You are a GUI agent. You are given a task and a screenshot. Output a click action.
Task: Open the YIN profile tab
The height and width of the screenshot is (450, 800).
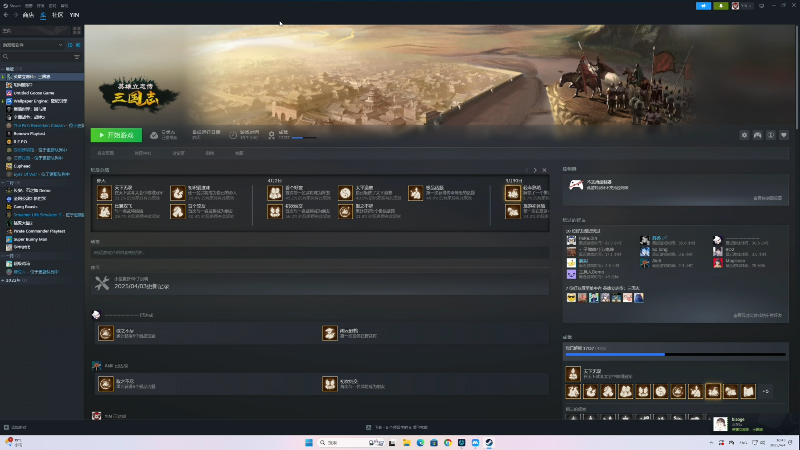tap(74, 15)
